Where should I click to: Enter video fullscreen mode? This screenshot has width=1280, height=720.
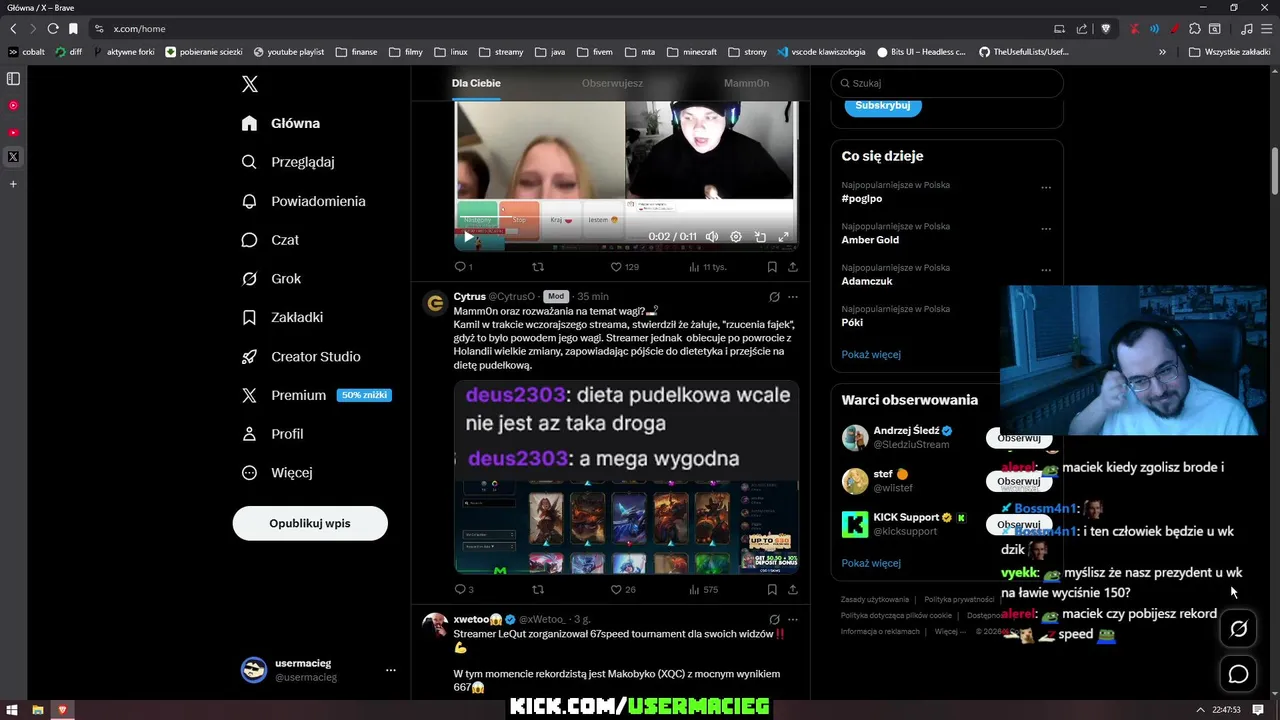click(784, 237)
